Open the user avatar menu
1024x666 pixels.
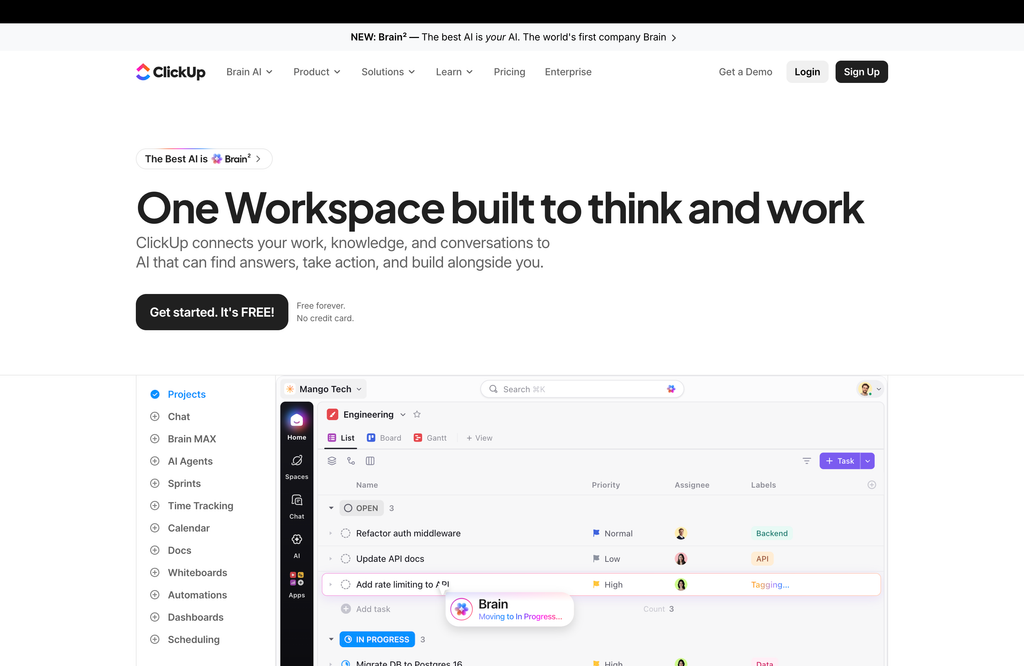pyautogui.click(x=869, y=389)
